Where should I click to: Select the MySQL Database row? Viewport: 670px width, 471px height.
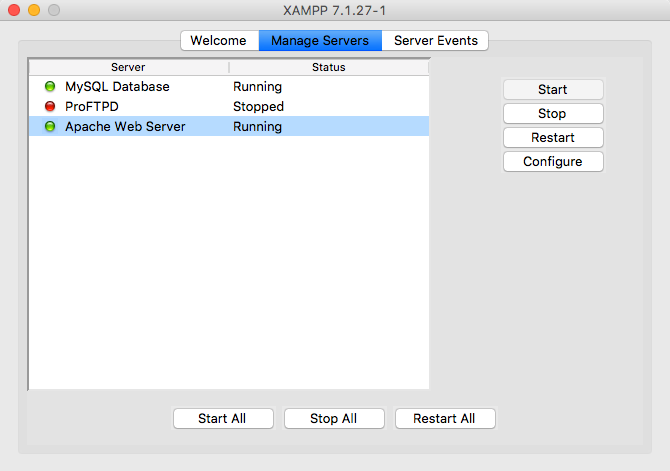tap(229, 87)
